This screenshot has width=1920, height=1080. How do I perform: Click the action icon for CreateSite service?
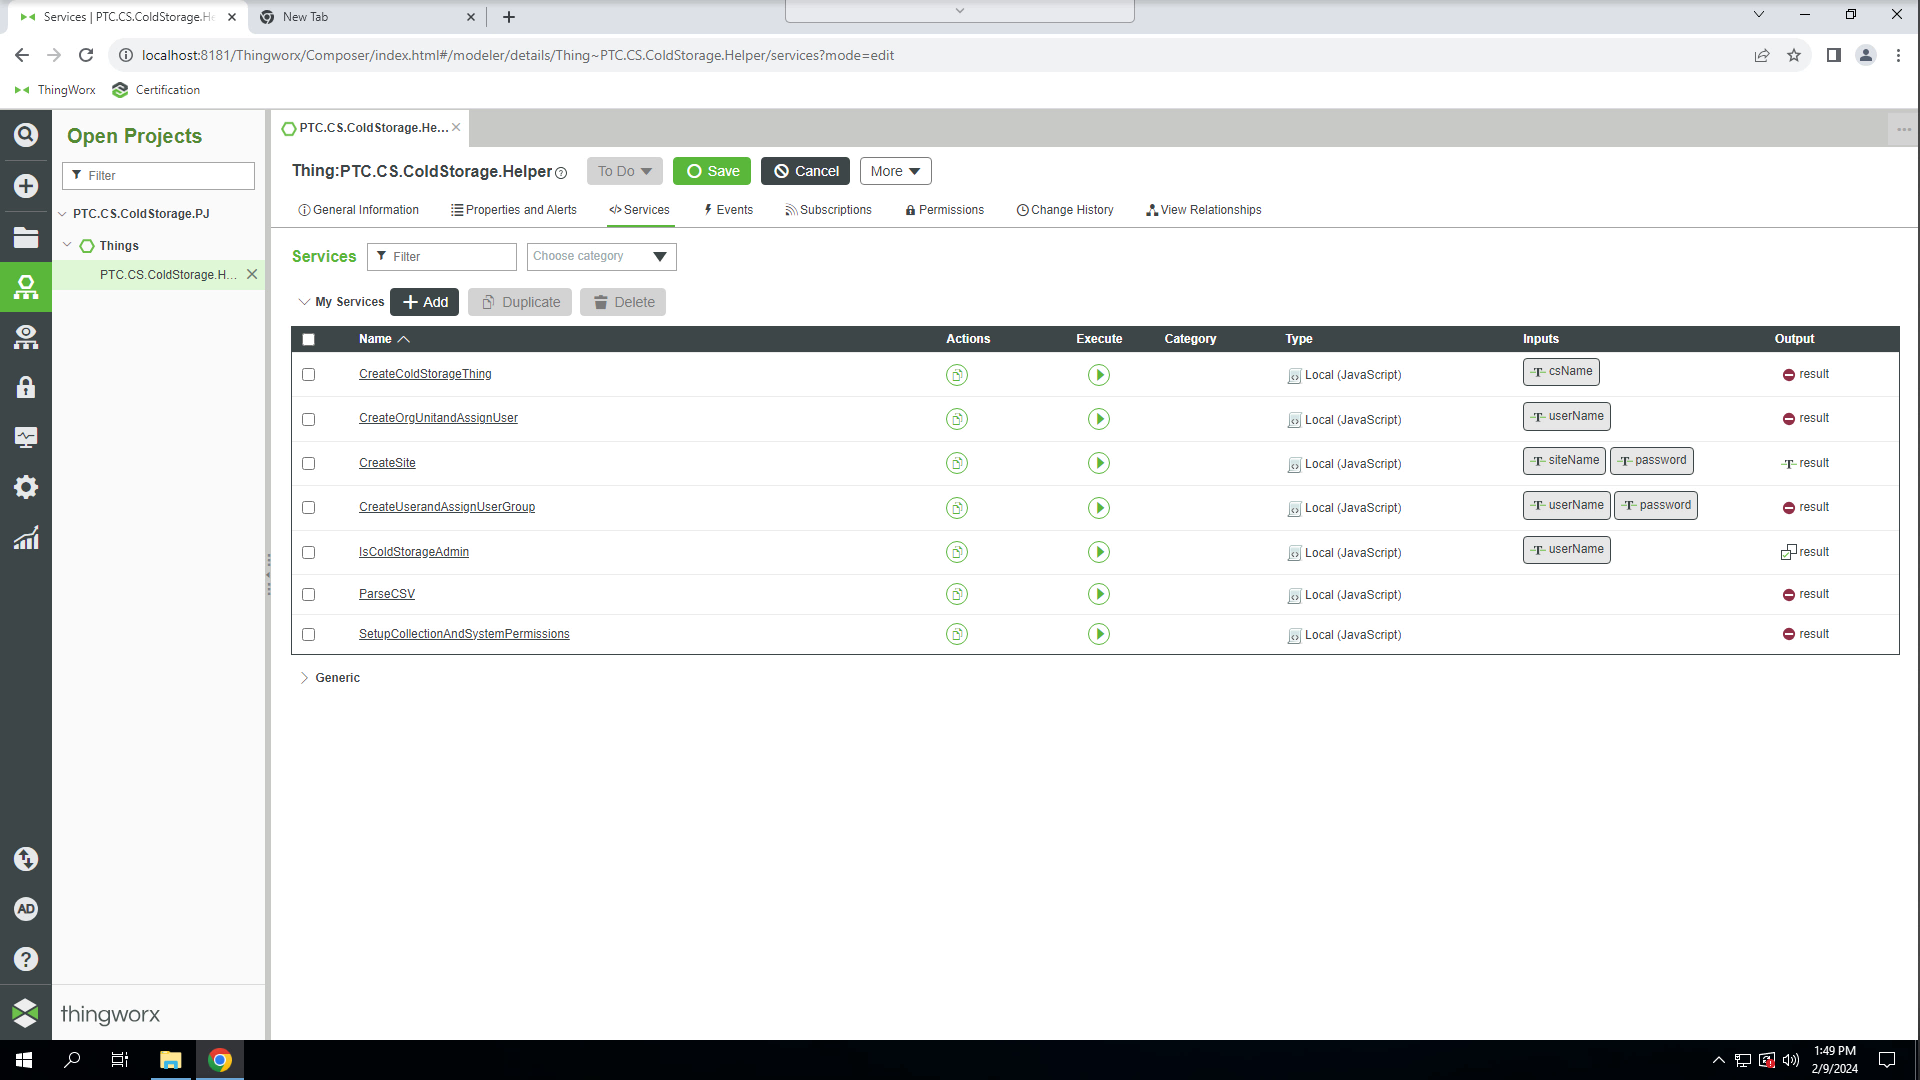(x=957, y=463)
